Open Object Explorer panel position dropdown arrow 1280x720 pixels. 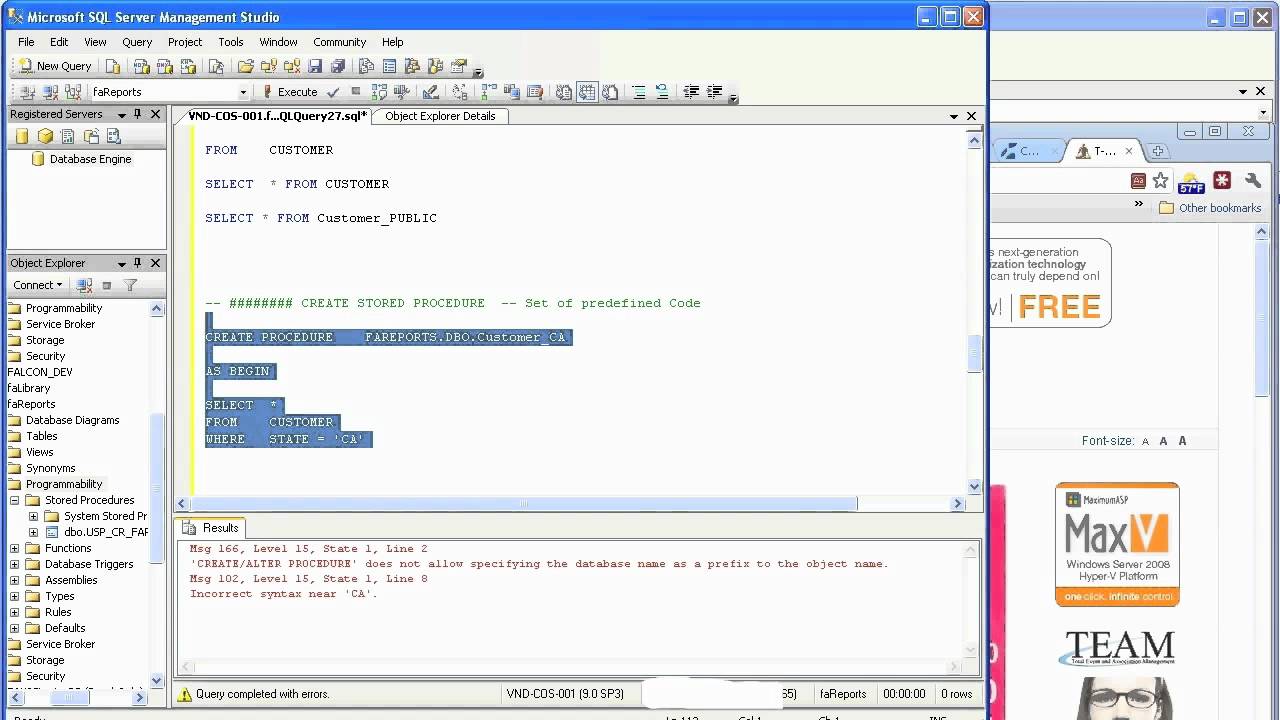click(x=121, y=264)
